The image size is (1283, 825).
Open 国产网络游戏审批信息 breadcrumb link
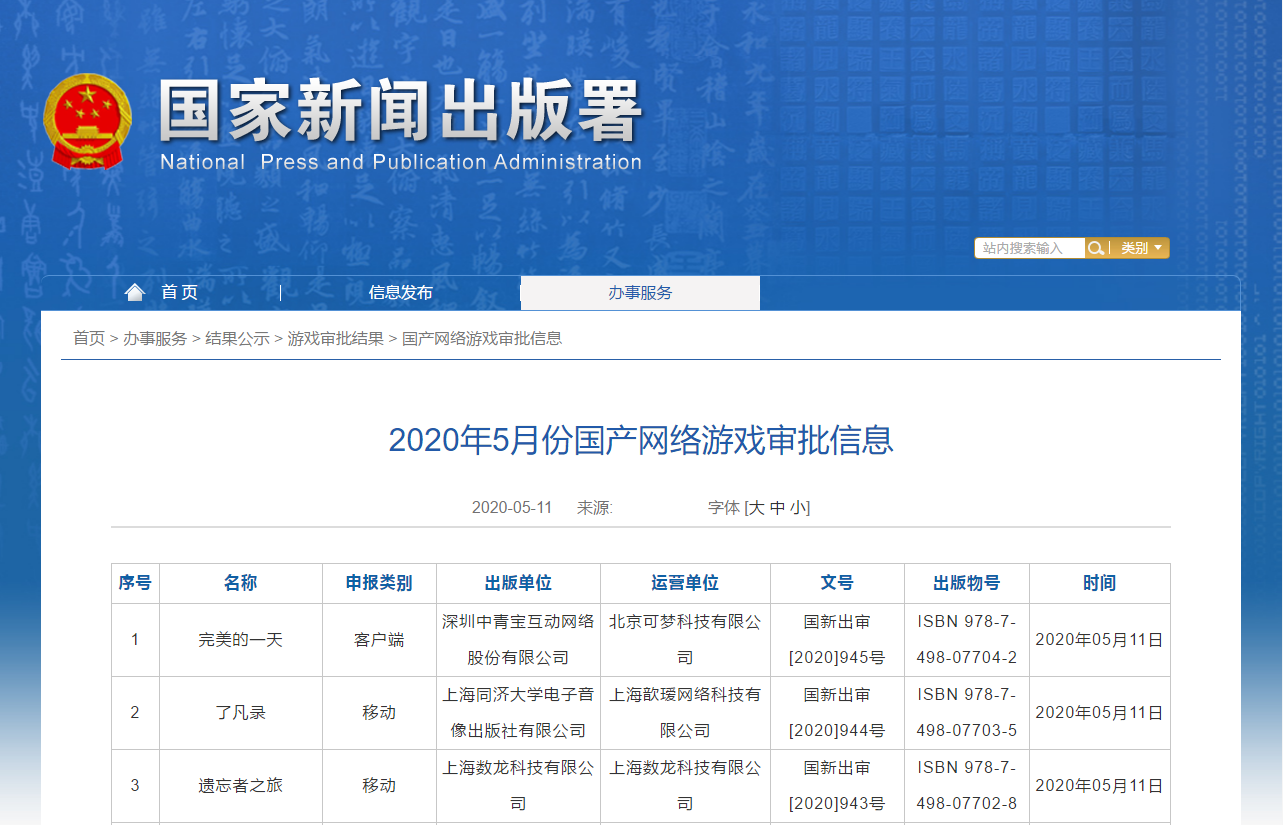tap(482, 338)
